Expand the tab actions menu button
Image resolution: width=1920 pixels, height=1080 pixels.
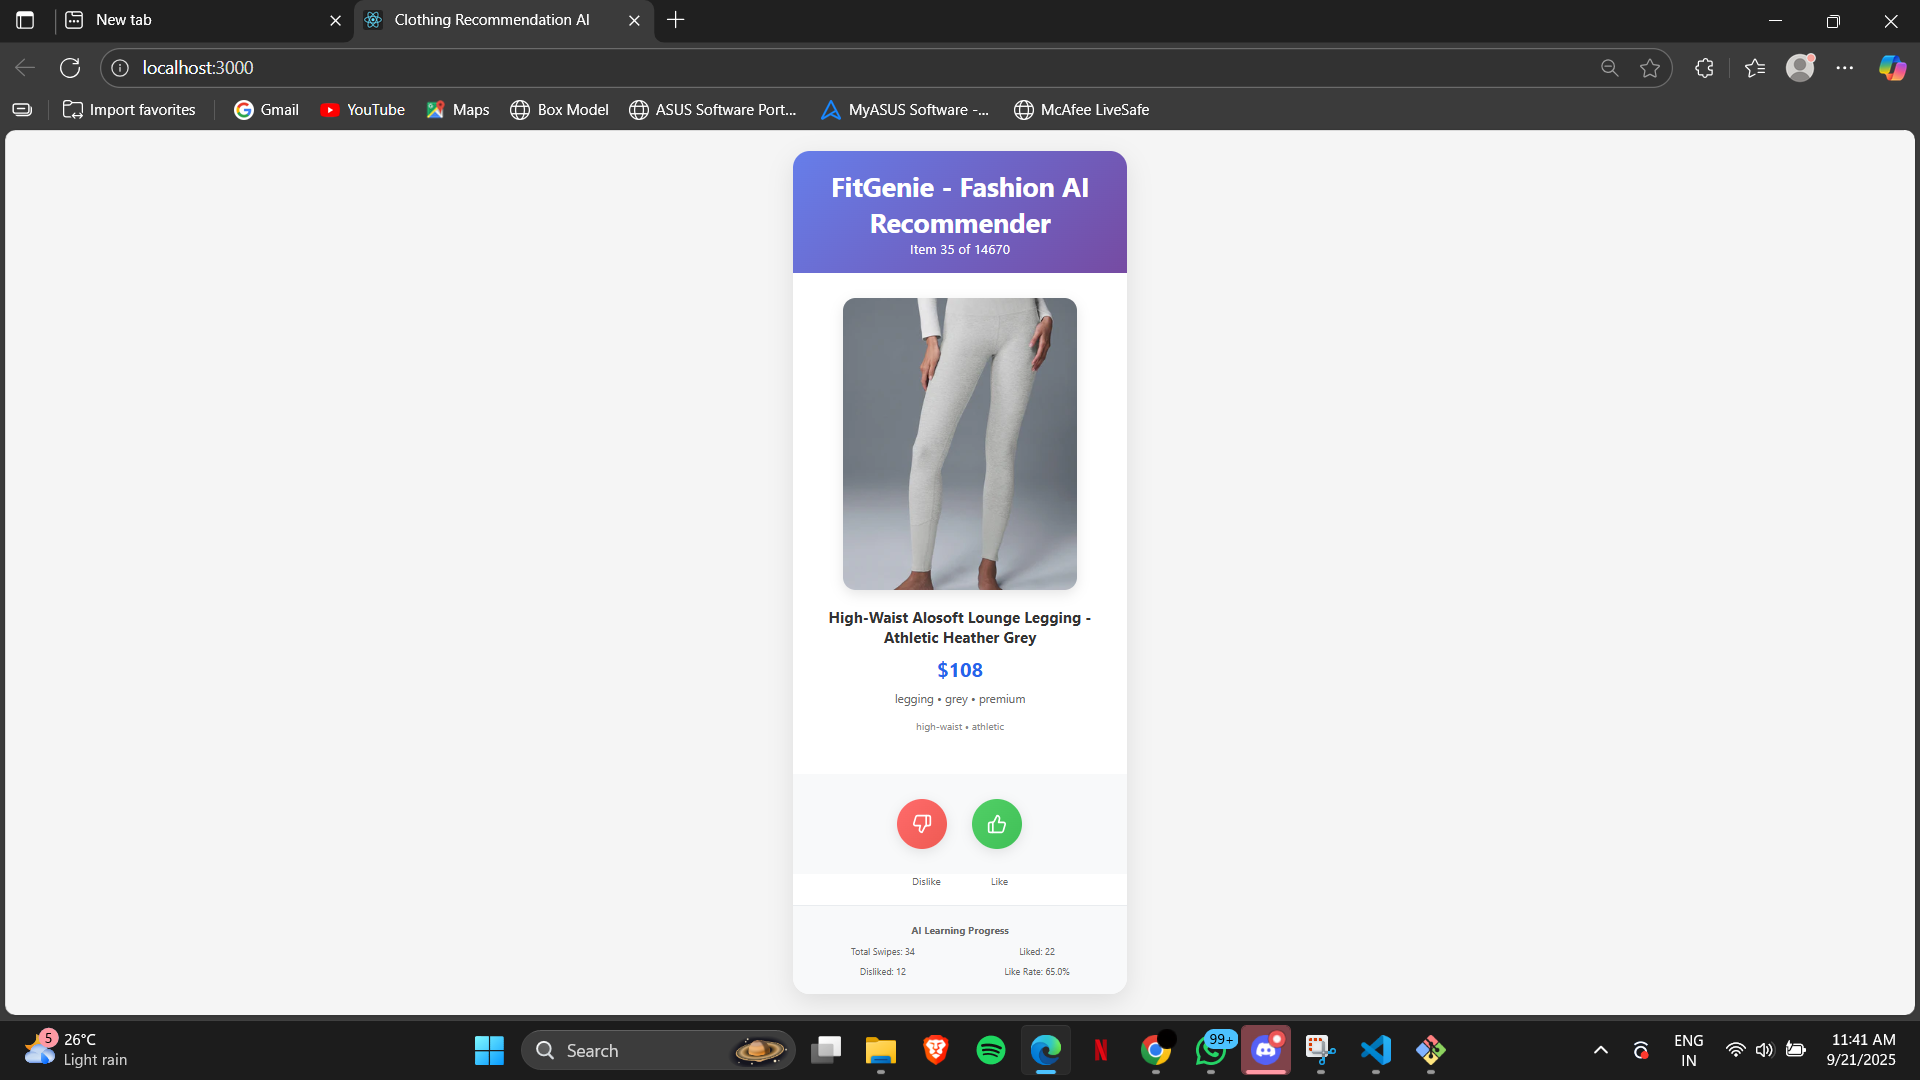coord(25,20)
